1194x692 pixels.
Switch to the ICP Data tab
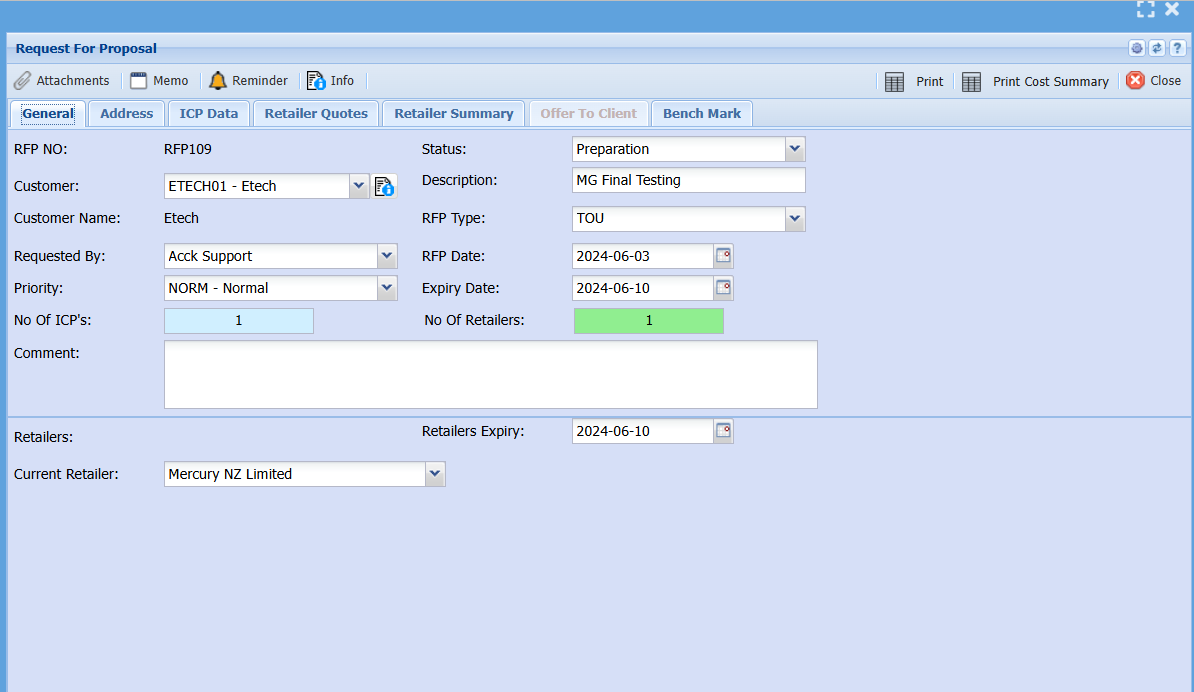209,114
